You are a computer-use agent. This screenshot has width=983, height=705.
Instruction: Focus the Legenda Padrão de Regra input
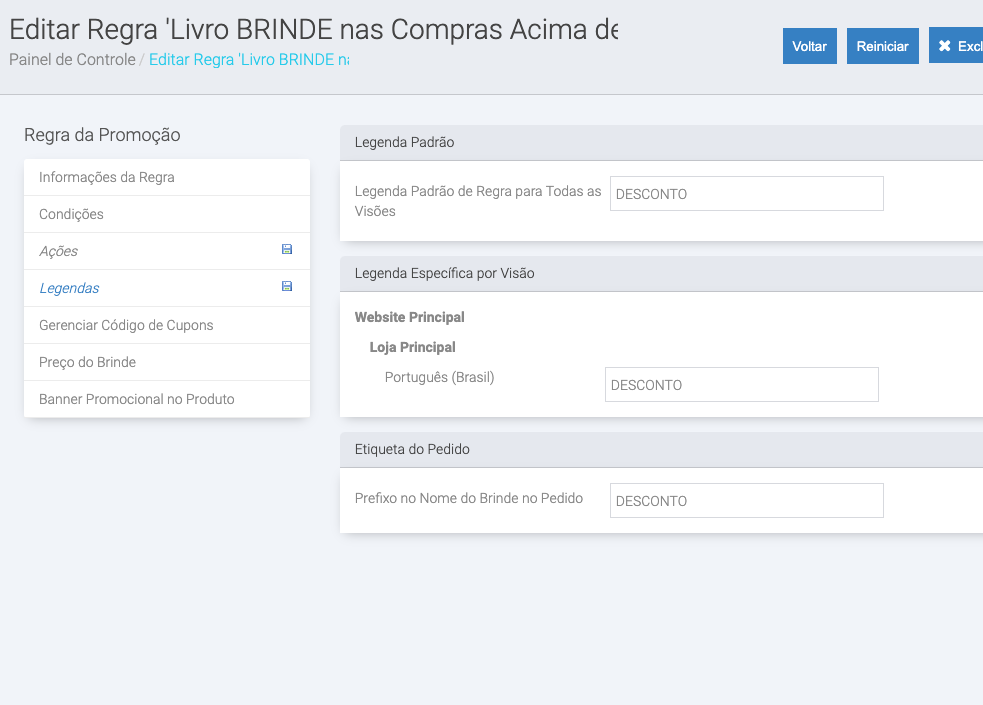coord(746,194)
